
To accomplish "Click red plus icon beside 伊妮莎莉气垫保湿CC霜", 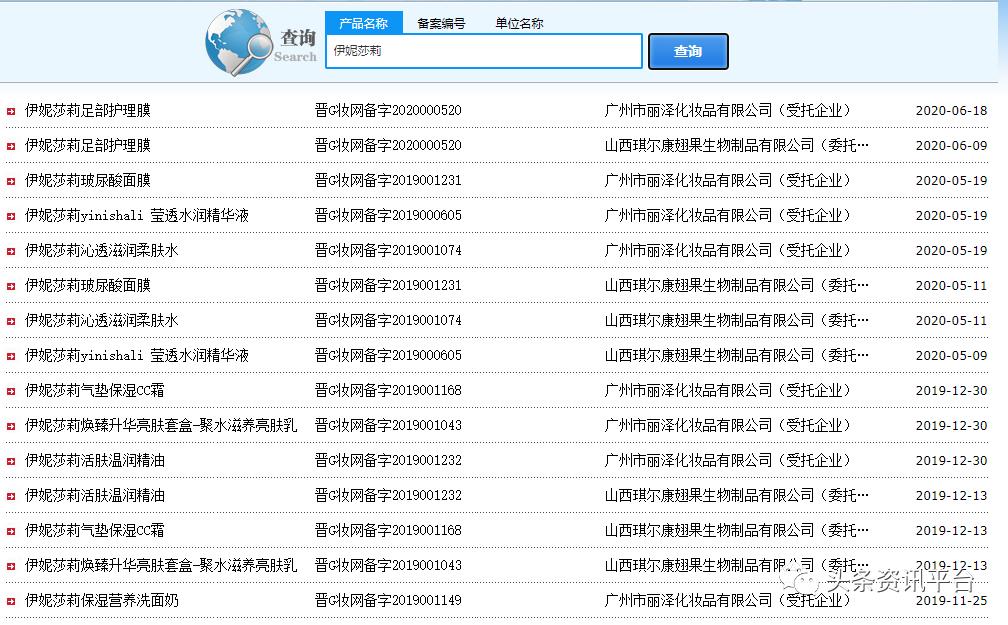I will click(x=9, y=390).
